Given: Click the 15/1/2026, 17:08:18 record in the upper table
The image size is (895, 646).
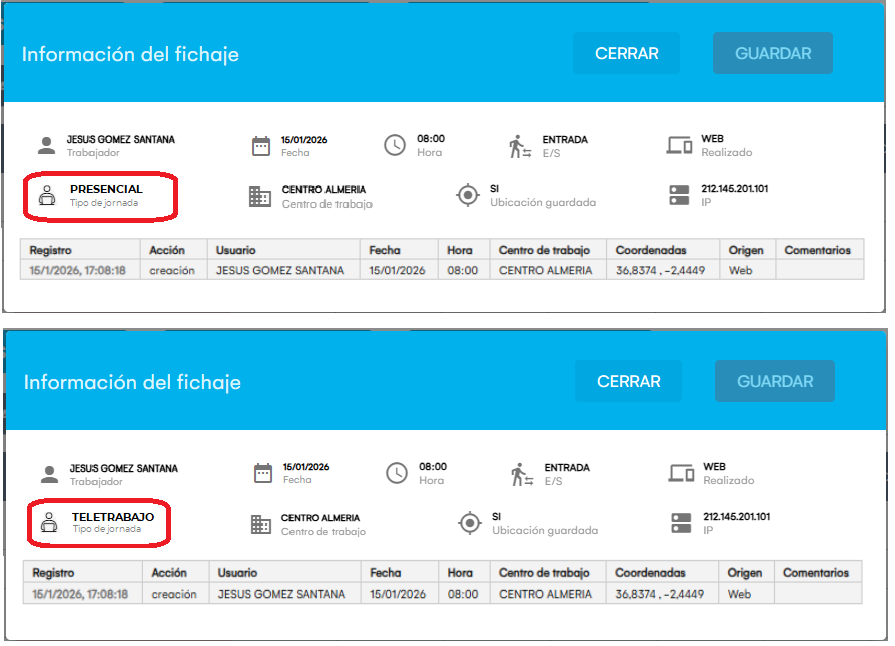Looking at the screenshot, I should [x=78, y=270].
